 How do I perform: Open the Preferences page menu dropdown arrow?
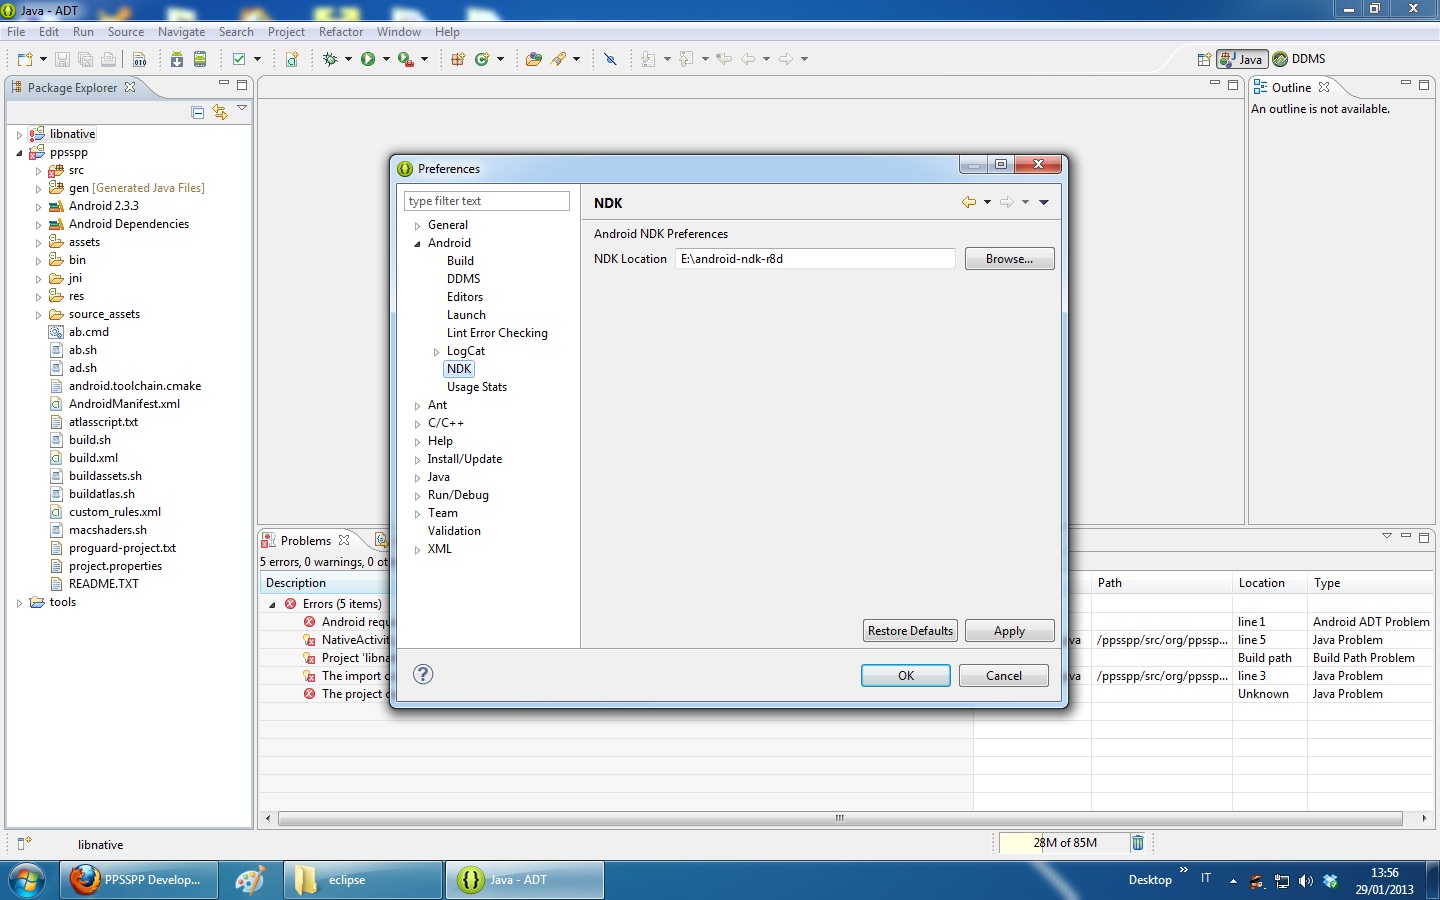click(x=1044, y=202)
